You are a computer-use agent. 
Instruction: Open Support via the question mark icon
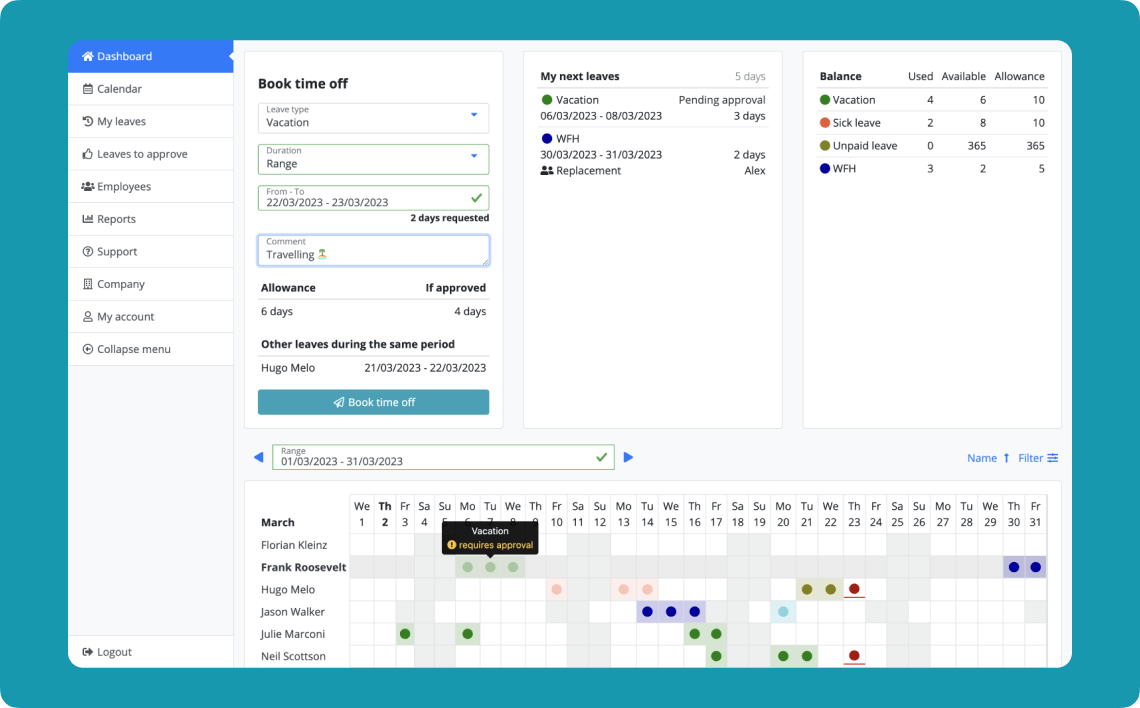pos(88,251)
